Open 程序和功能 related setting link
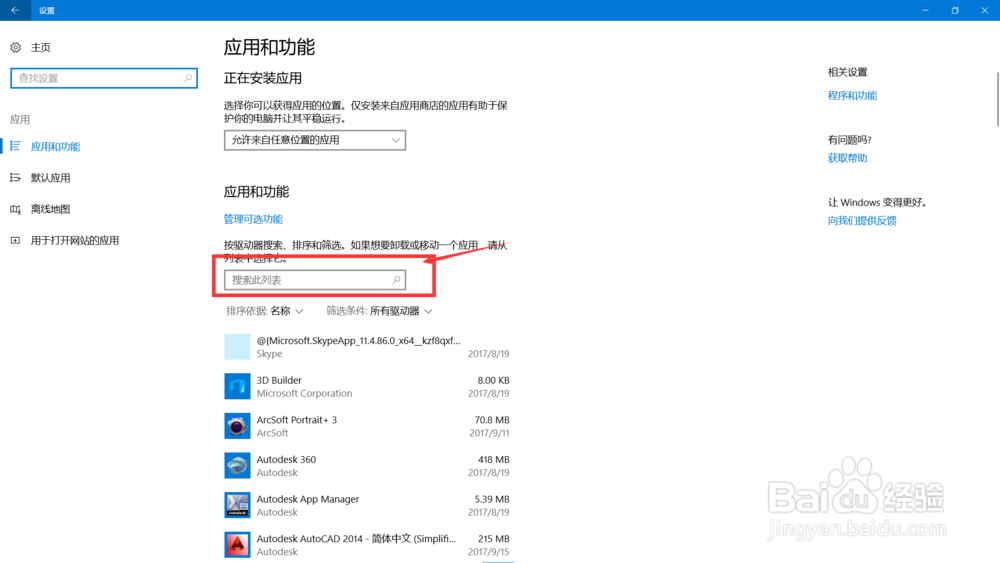The height and width of the screenshot is (563, 1000). [852, 95]
